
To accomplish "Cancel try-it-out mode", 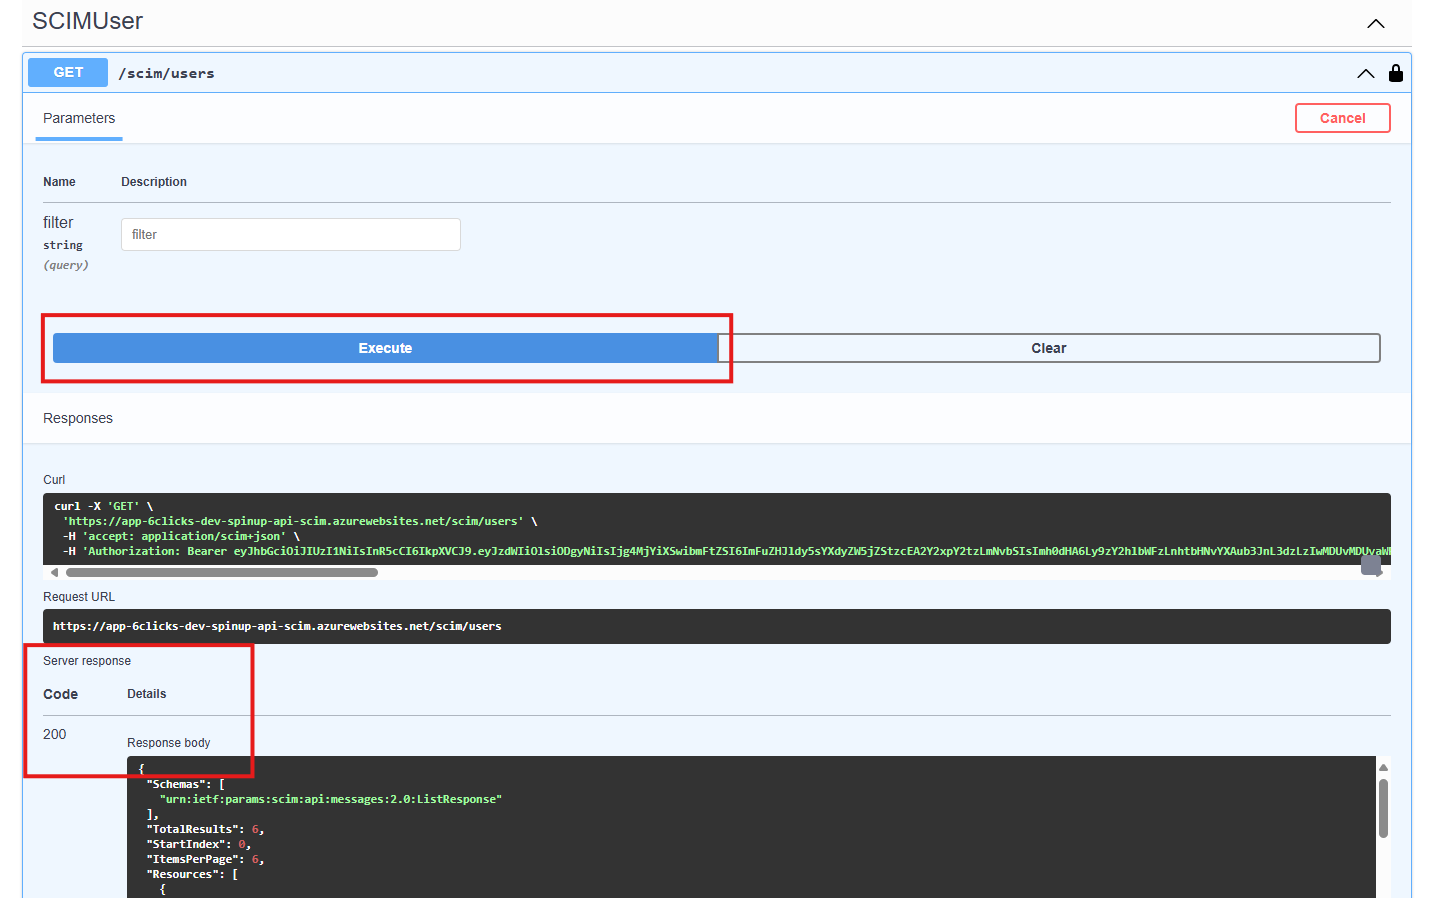I will pos(1342,117).
